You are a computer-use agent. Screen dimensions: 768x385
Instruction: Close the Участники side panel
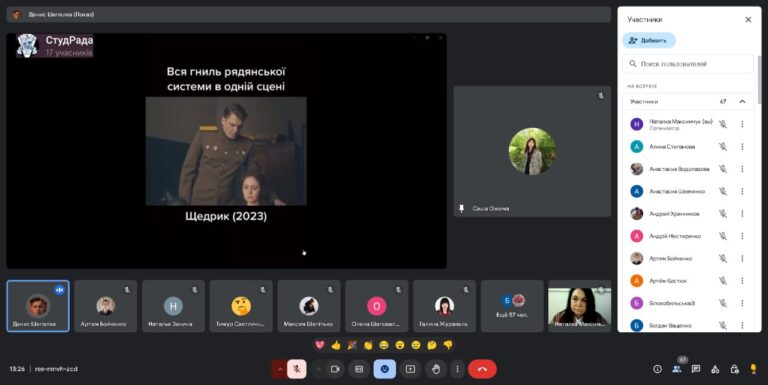[748, 20]
